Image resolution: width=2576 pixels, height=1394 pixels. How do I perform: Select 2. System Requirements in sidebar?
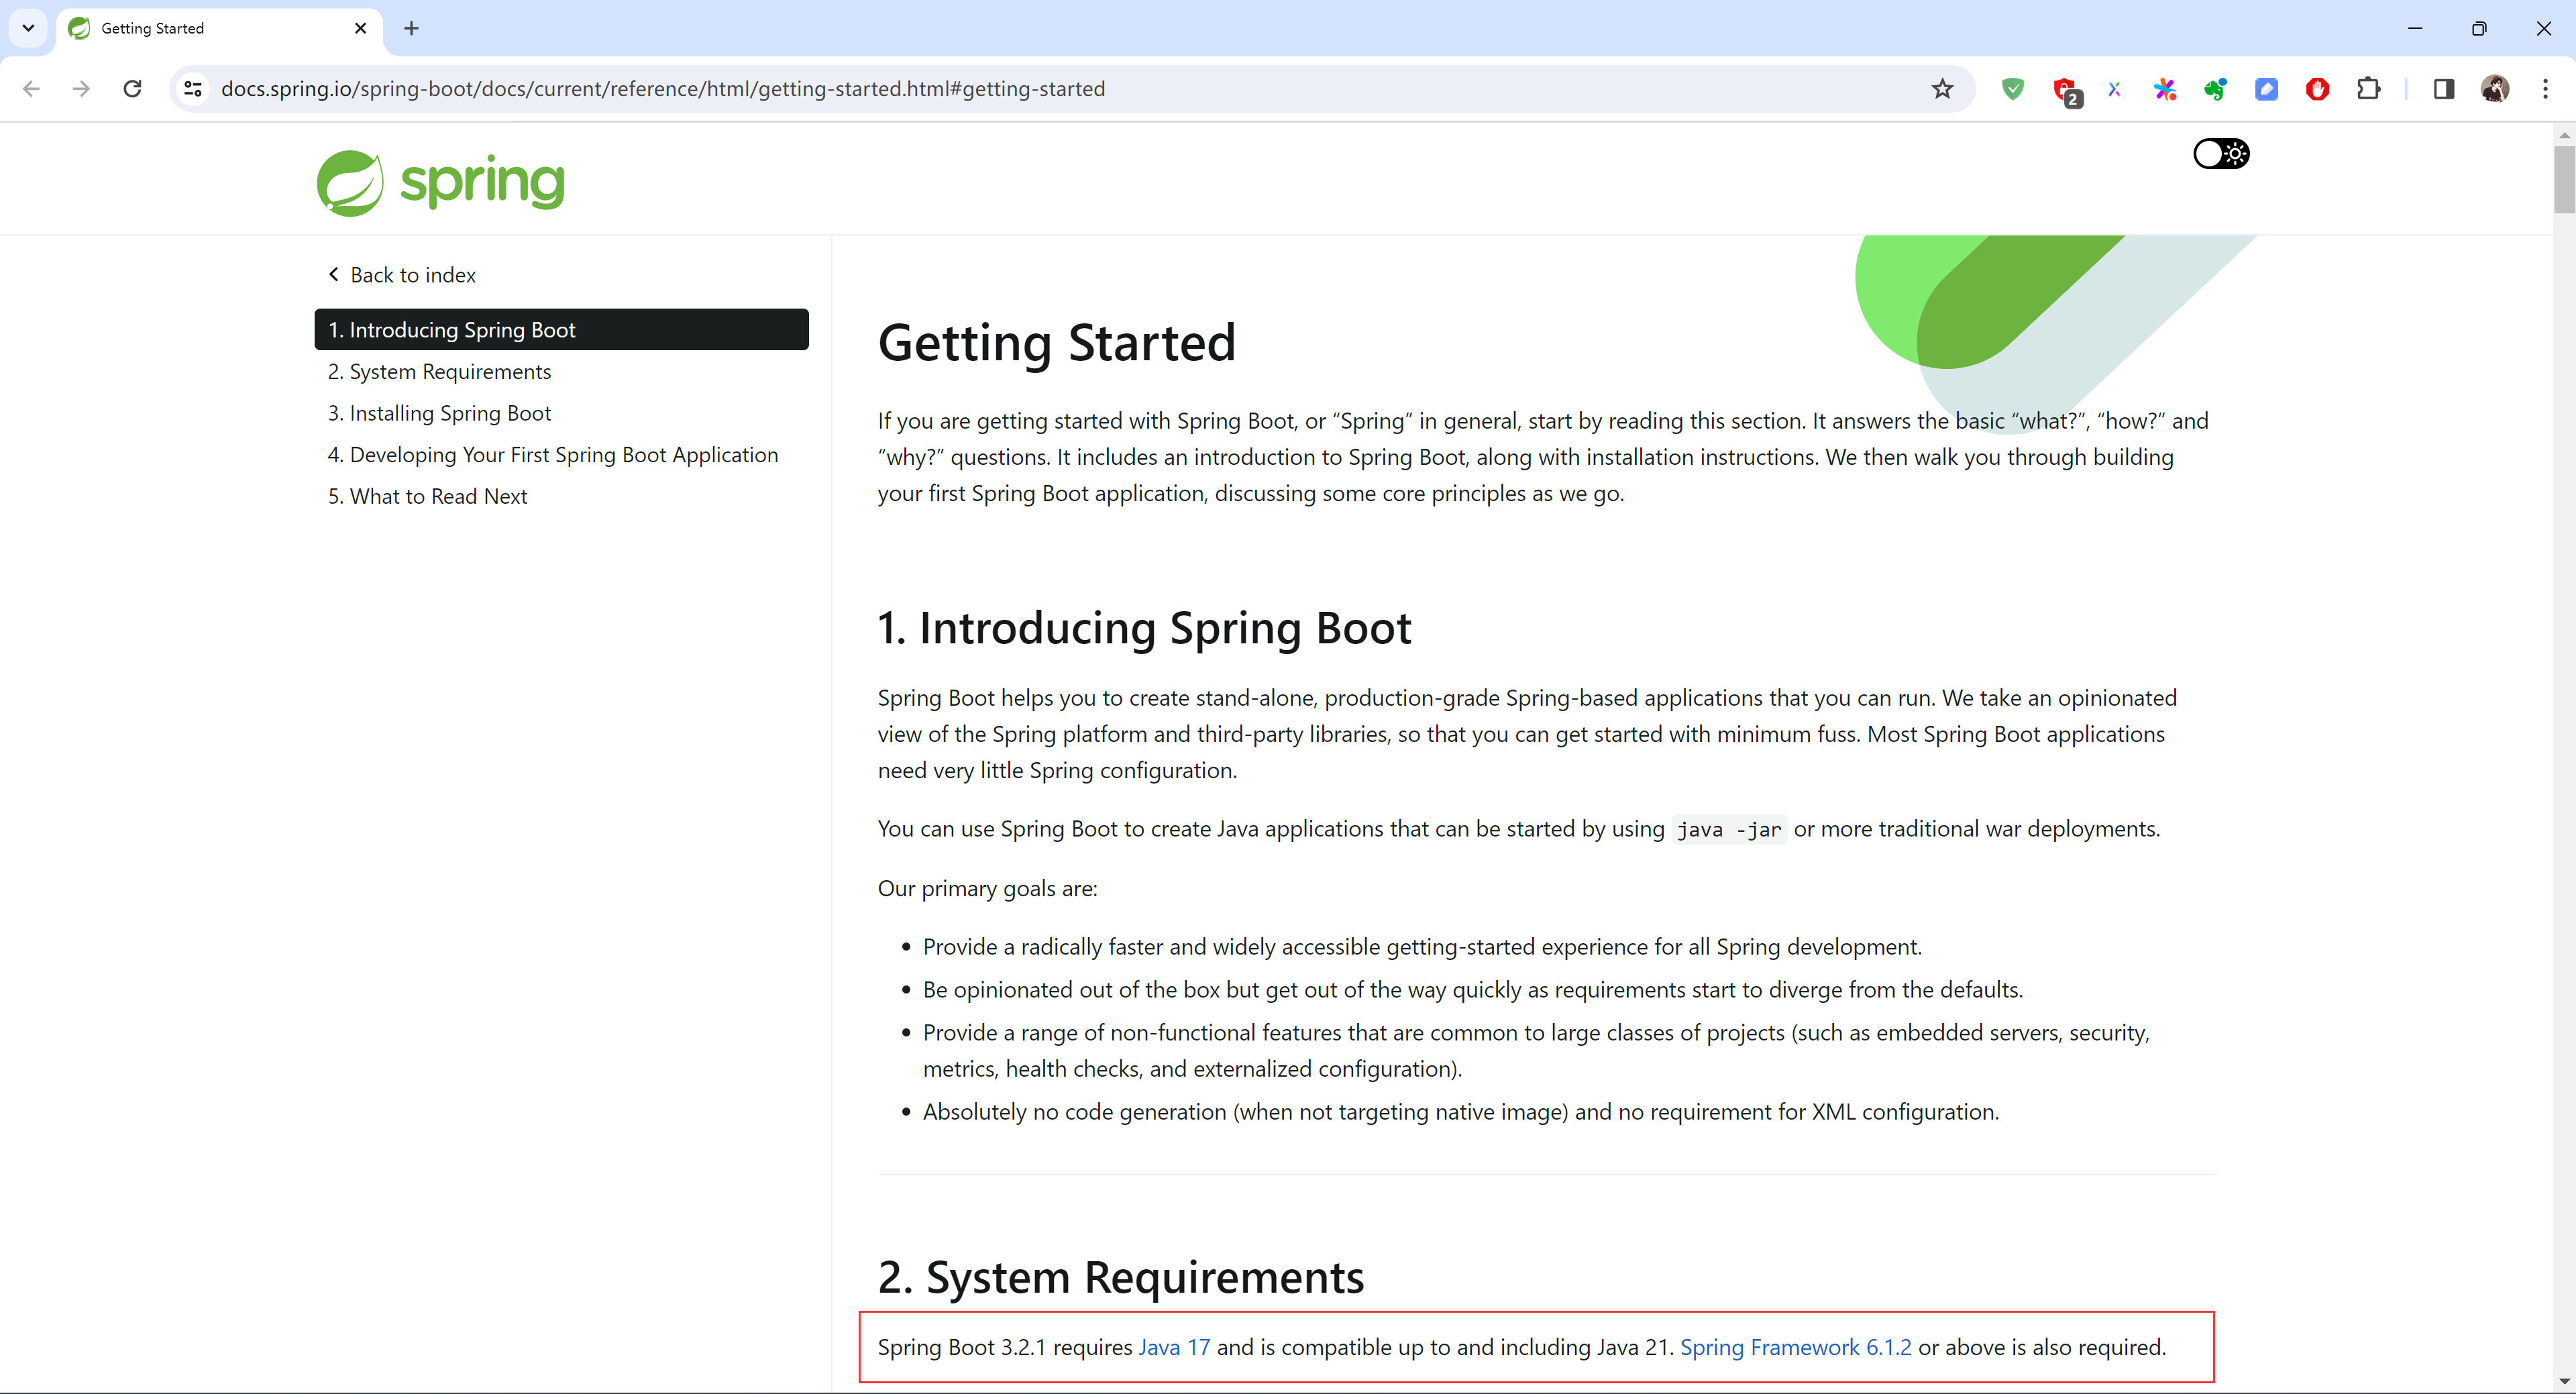pyautogui.click(x=439, y=372)
